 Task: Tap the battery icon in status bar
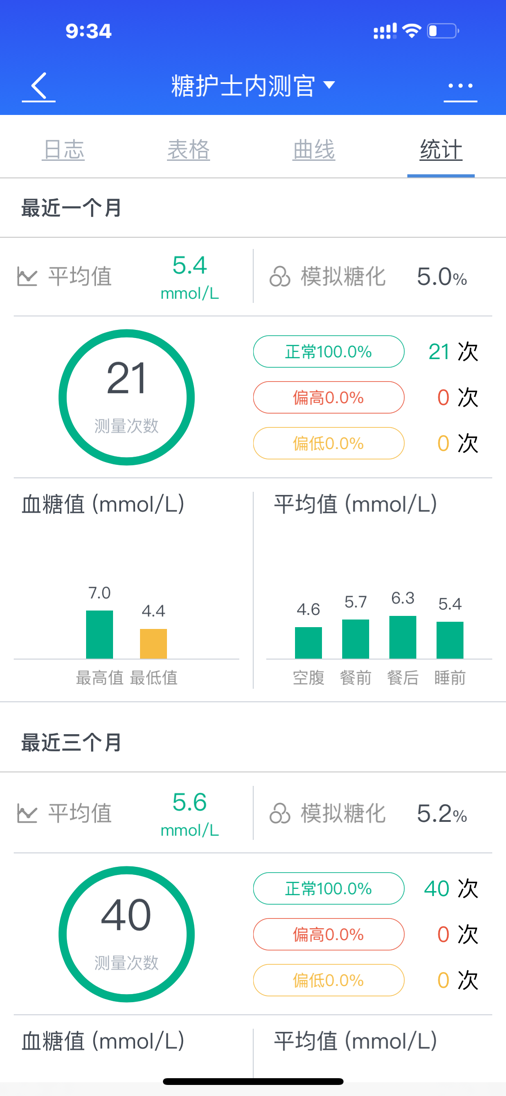point(443,31)
